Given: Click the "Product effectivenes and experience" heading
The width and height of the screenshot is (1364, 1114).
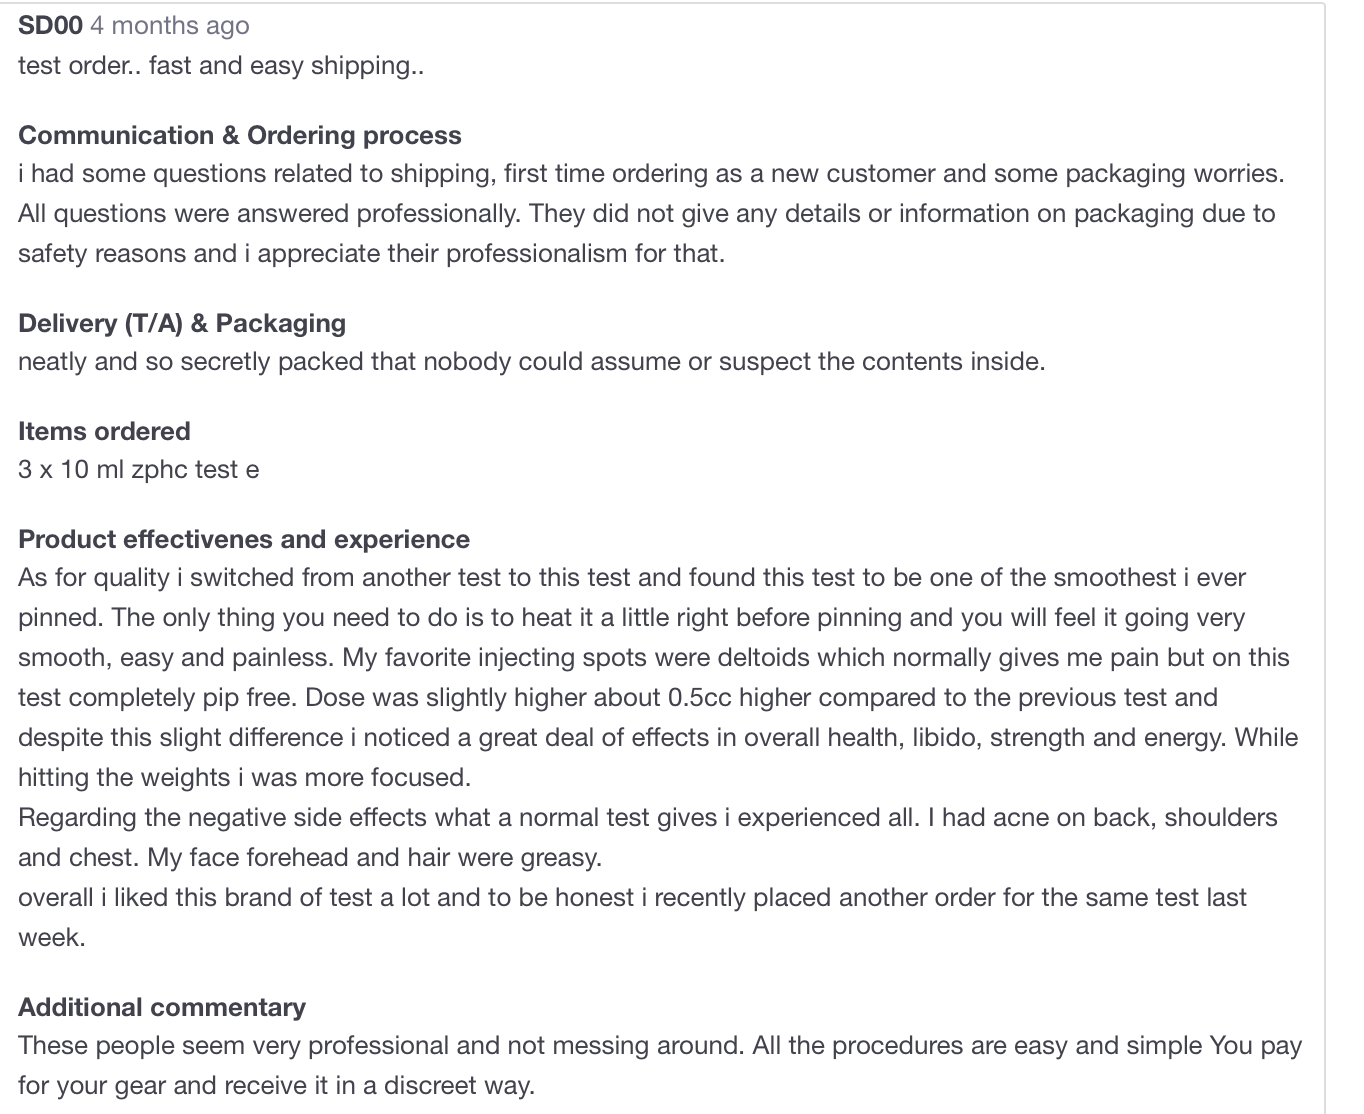Looking at the screenshot, I should [244, 539].
